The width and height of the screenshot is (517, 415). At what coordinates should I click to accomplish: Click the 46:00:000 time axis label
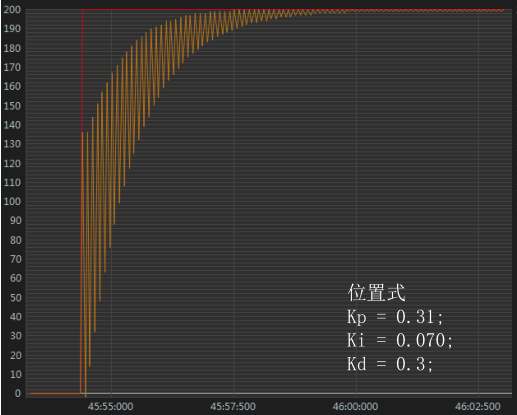tap(355, 407)
